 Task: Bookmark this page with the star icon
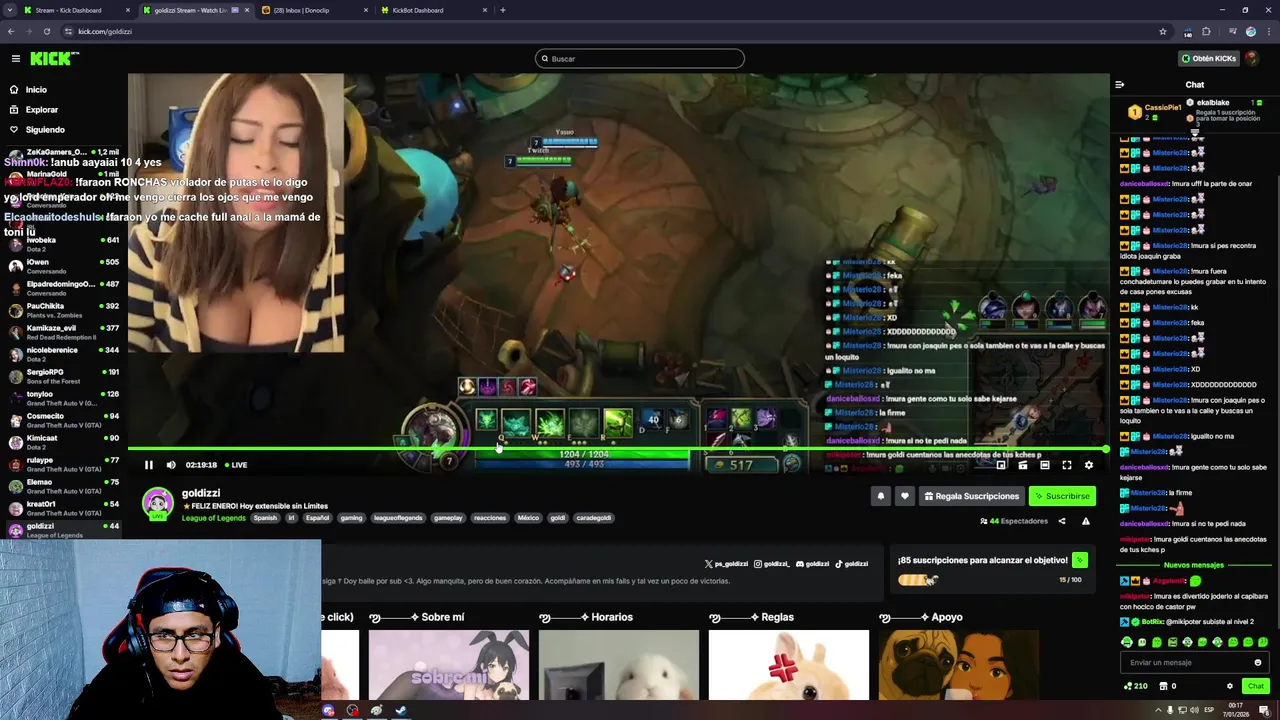pos(1162,31)
